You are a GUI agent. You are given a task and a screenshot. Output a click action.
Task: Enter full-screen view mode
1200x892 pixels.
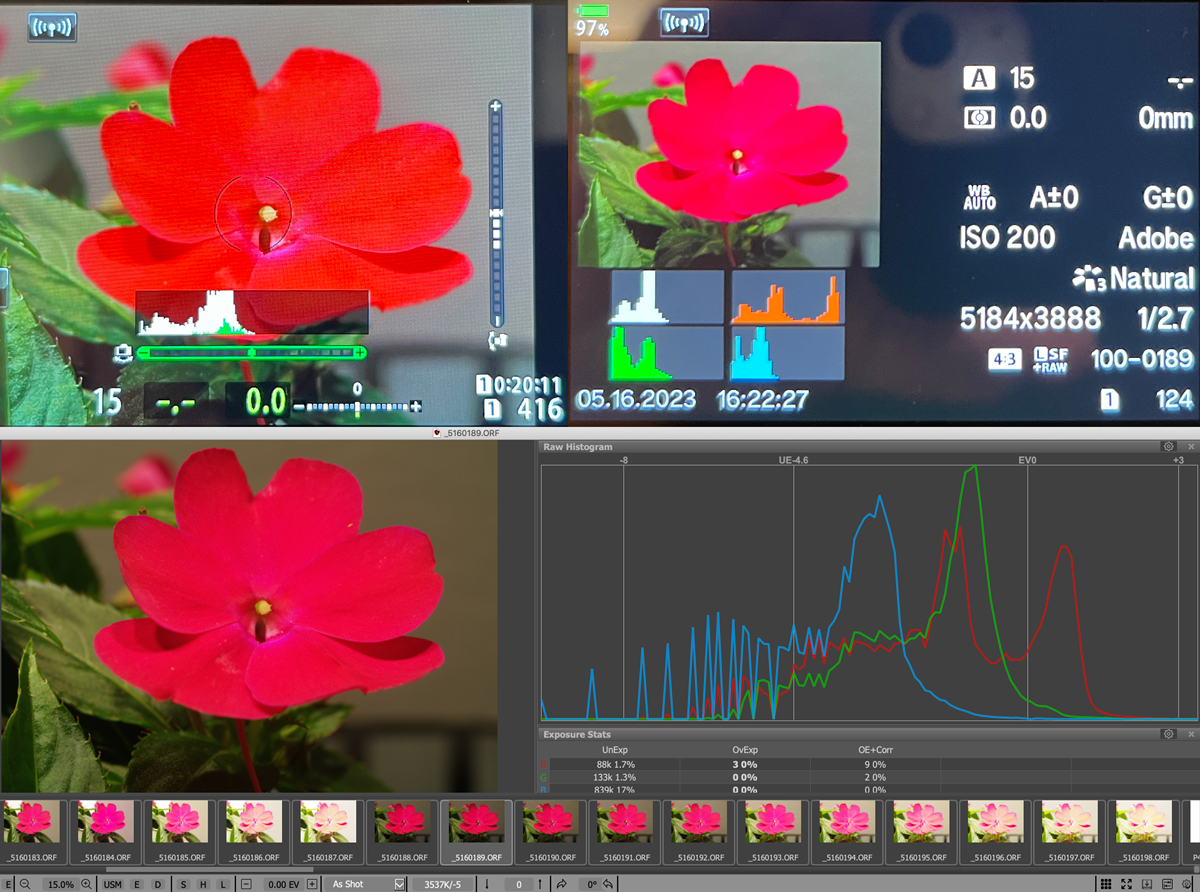pos(1127,884)
